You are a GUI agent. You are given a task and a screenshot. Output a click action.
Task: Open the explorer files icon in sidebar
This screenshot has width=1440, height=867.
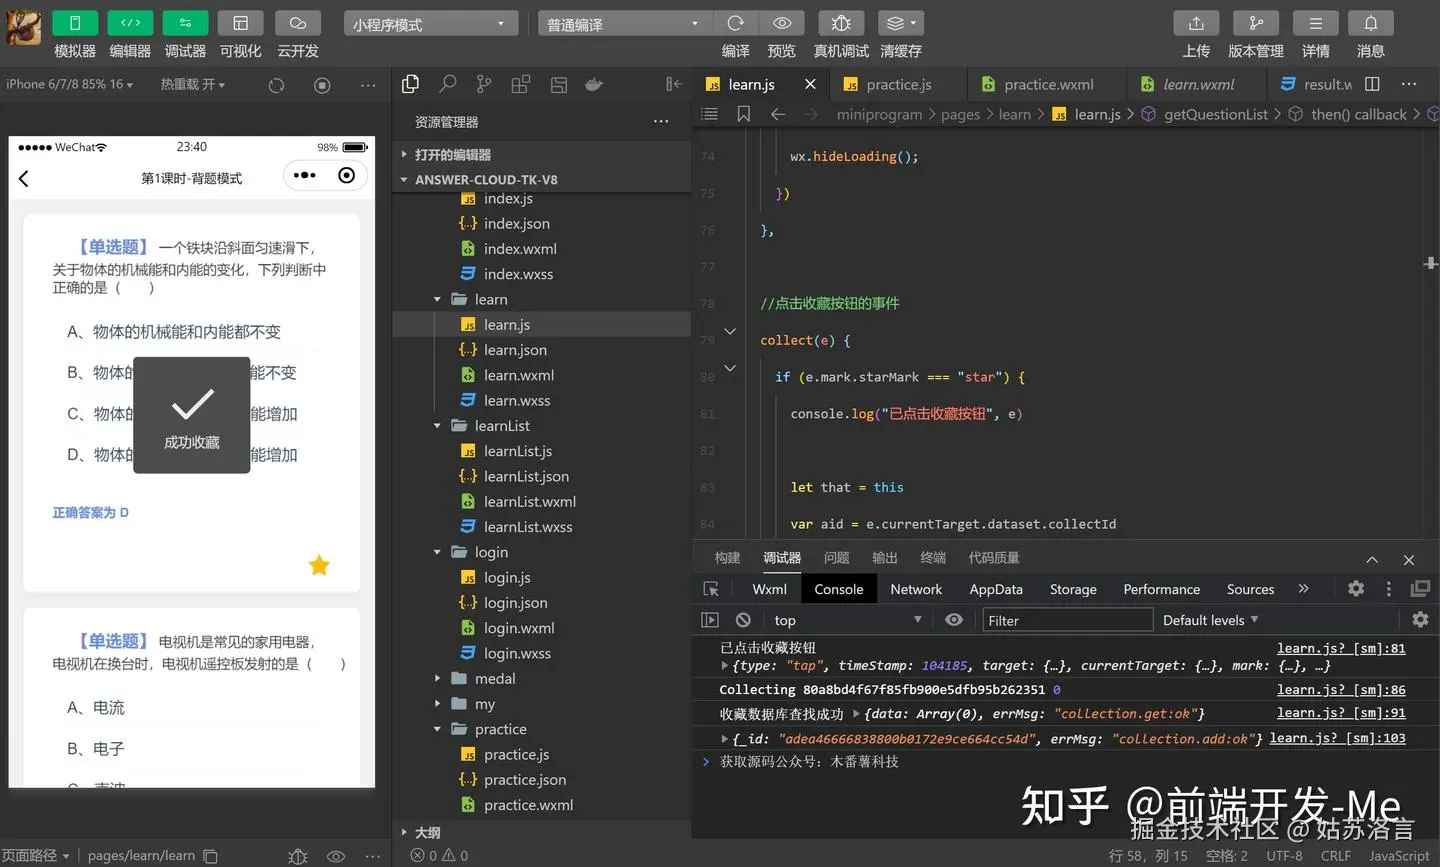pos(410,85)
